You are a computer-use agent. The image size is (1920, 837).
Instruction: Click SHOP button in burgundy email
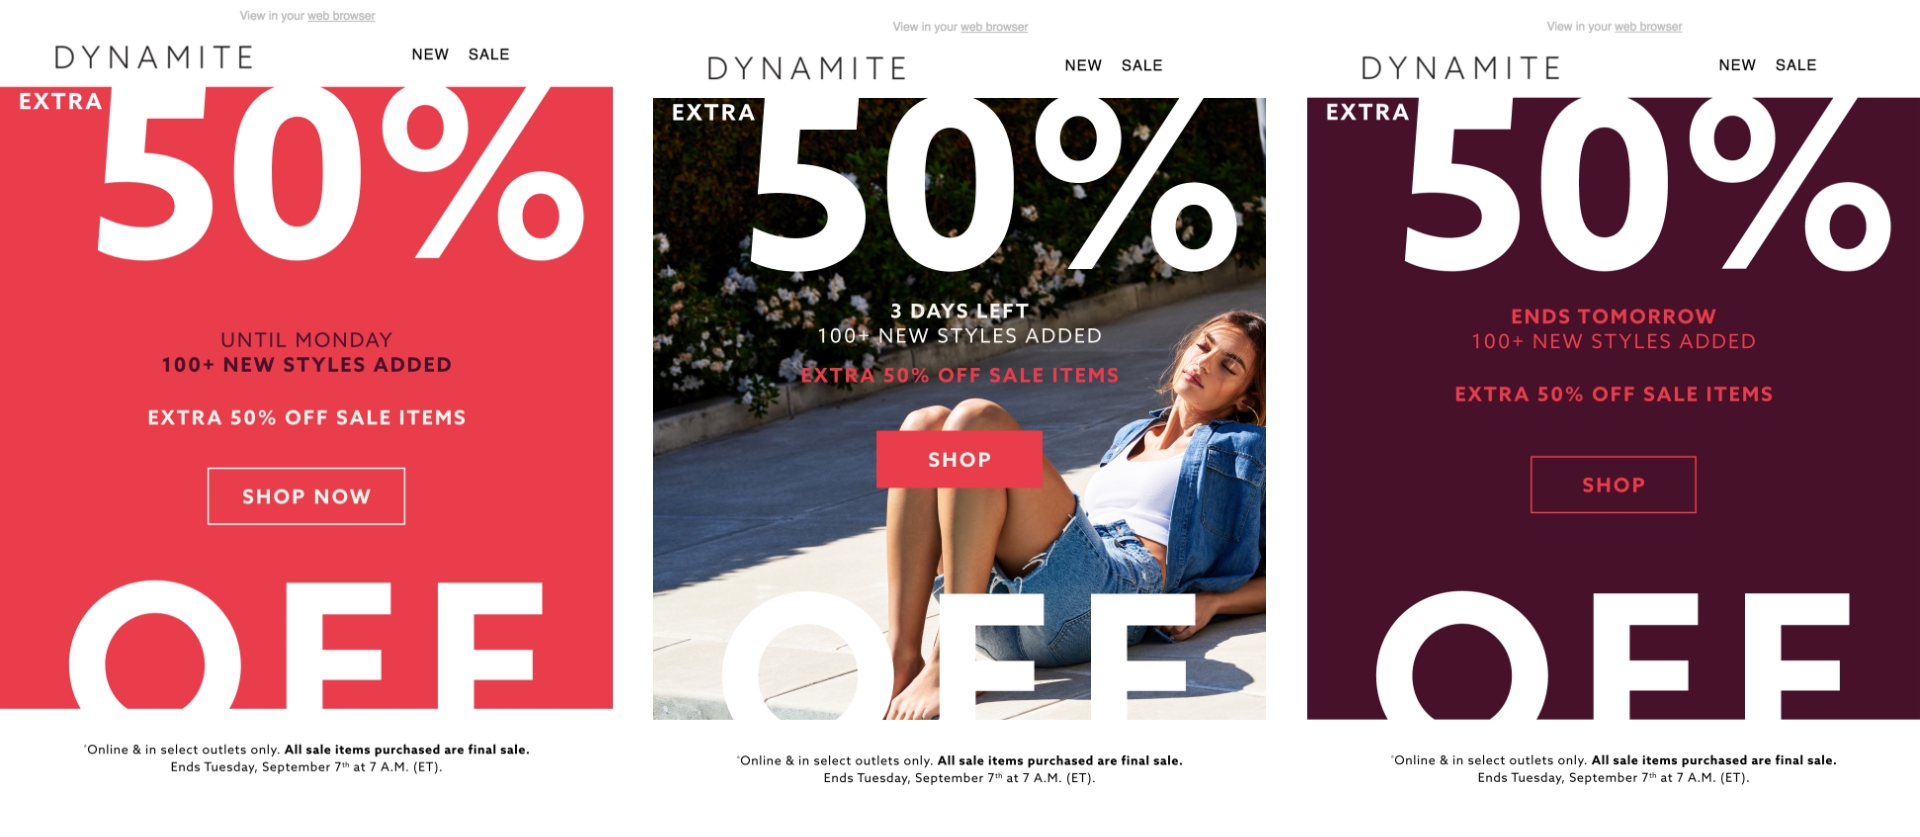coord(1613,485)
